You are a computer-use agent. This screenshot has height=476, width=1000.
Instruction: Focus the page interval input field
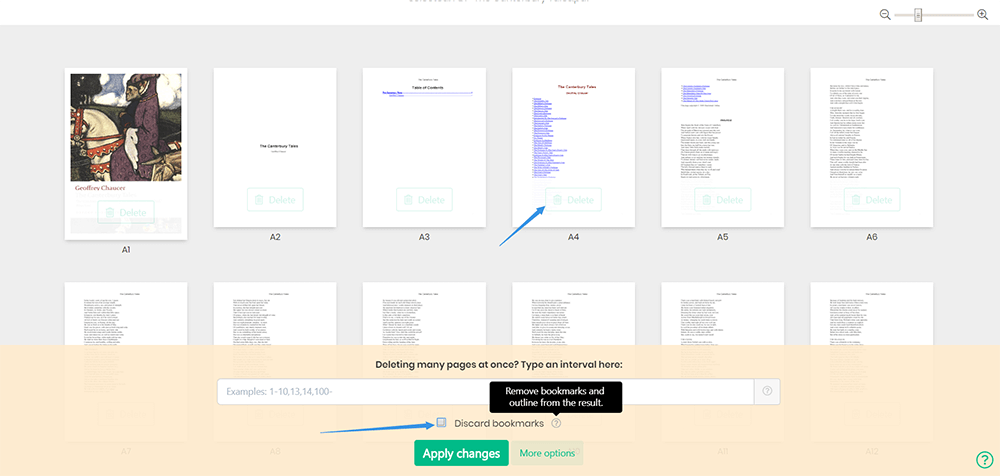point(485,391)
